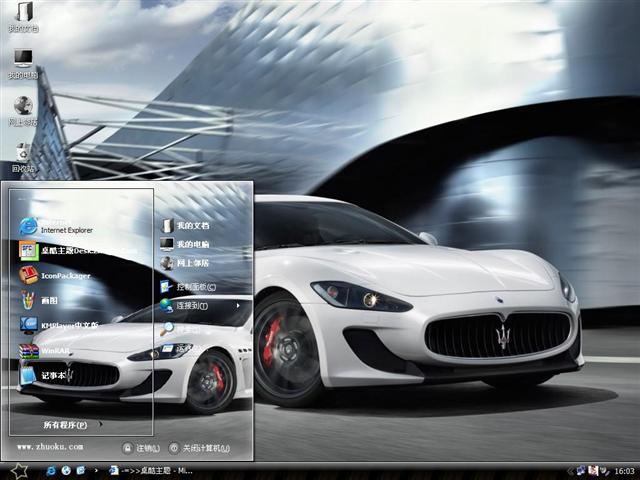Click the 回收站 (Recycle Bin) desktop icon
This screenshot has height=480, width=640.
click(22, 153)
